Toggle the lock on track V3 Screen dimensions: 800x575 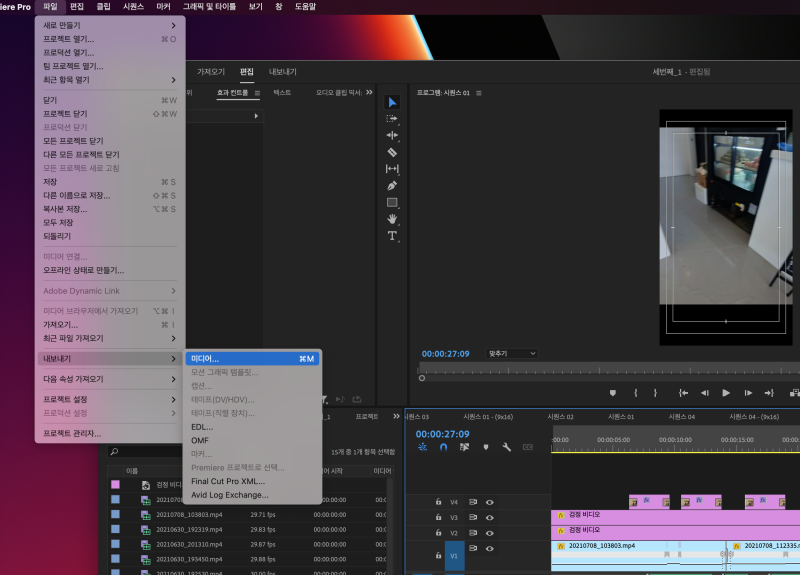point(438,518)
